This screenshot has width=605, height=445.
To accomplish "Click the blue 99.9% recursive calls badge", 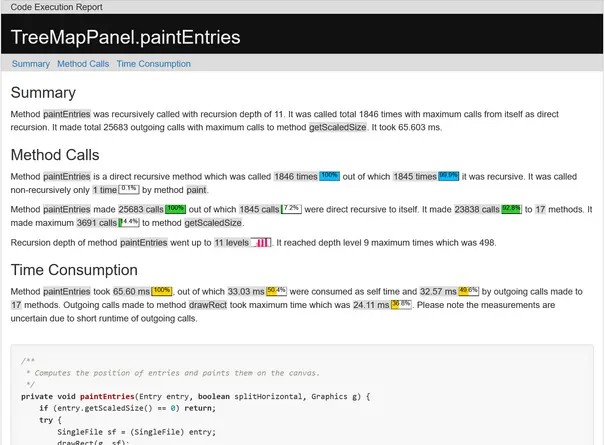I will click(x=449, y=175).
